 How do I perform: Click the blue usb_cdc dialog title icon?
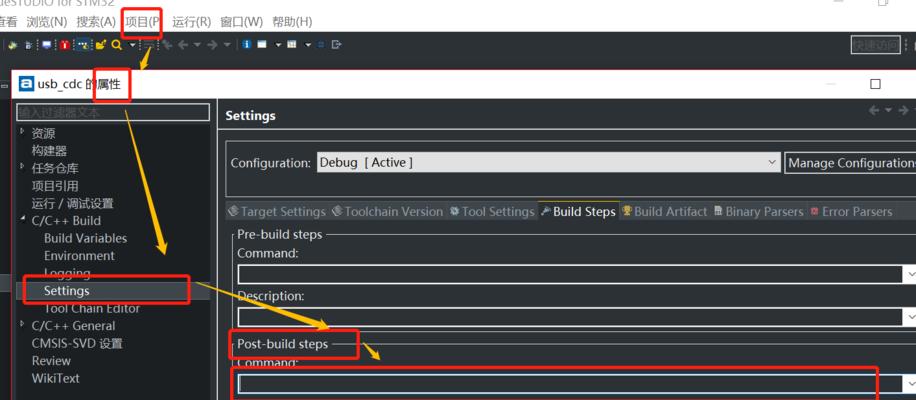pyautogui.click(x=25, y=84)
